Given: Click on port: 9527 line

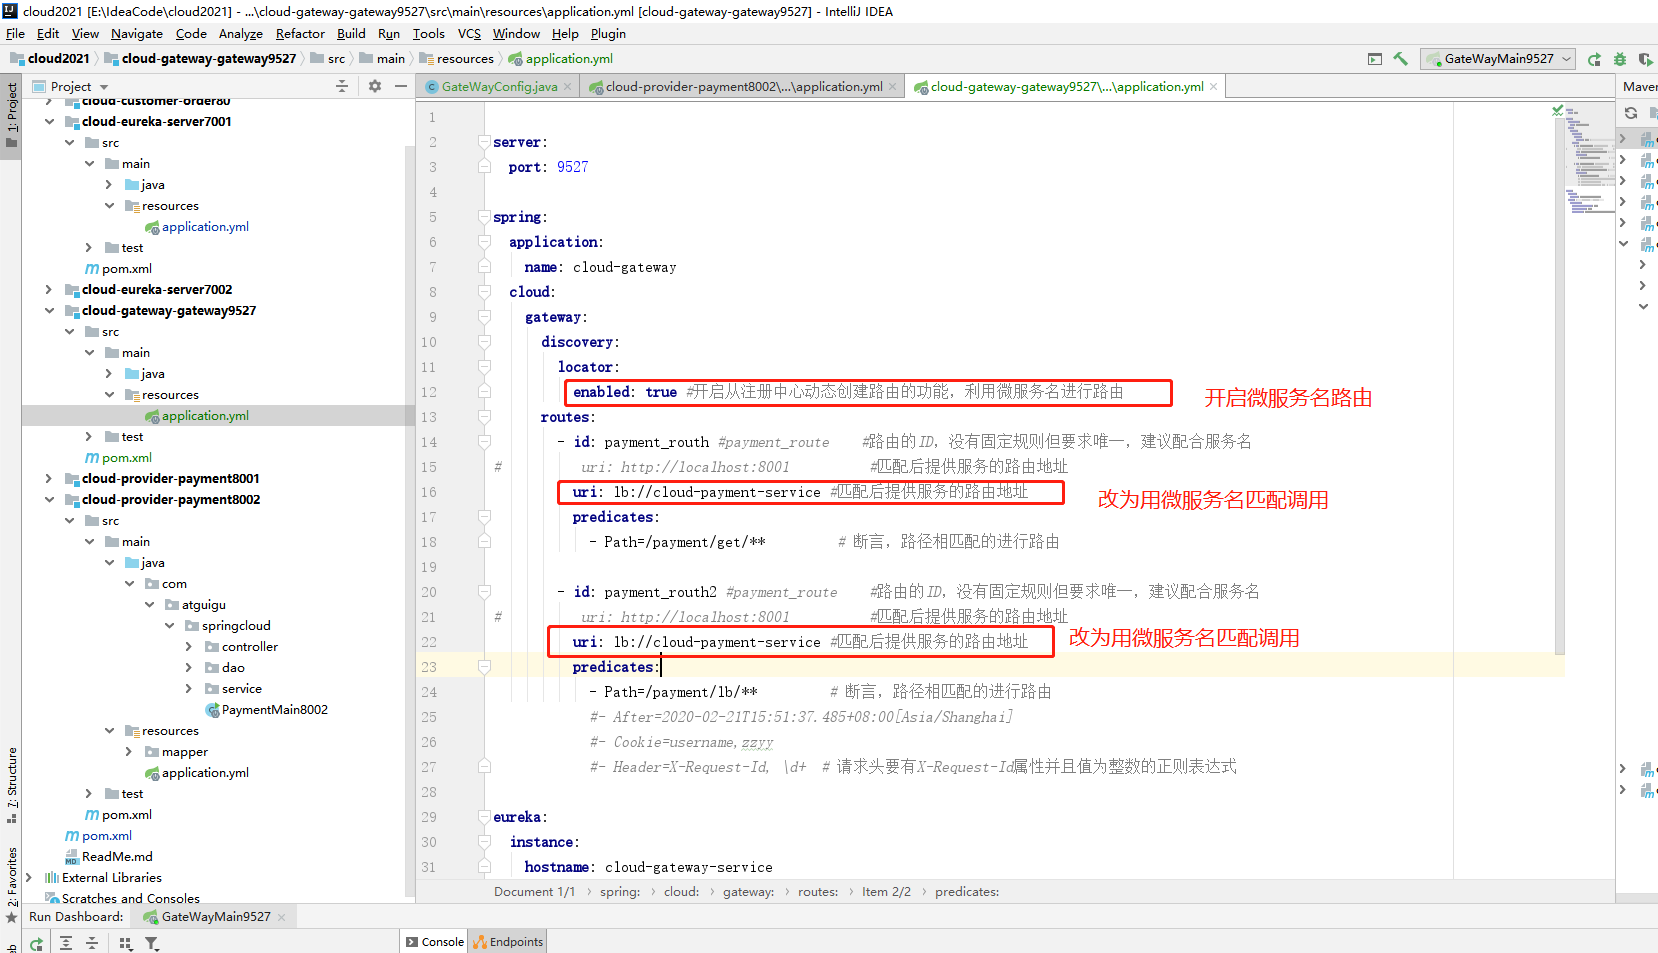Looking at the screenshot, I should pyautogui.click(x=548, y=167).
